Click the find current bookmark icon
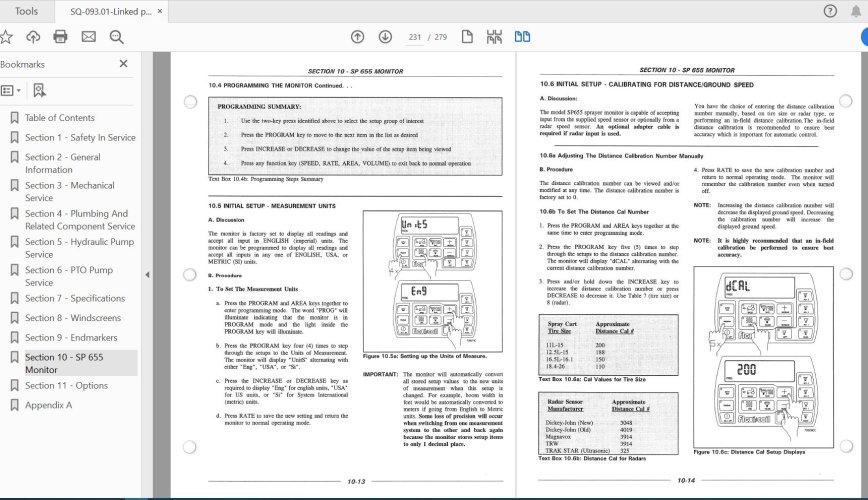Screen dimensions: 868x500 (39, 90)
